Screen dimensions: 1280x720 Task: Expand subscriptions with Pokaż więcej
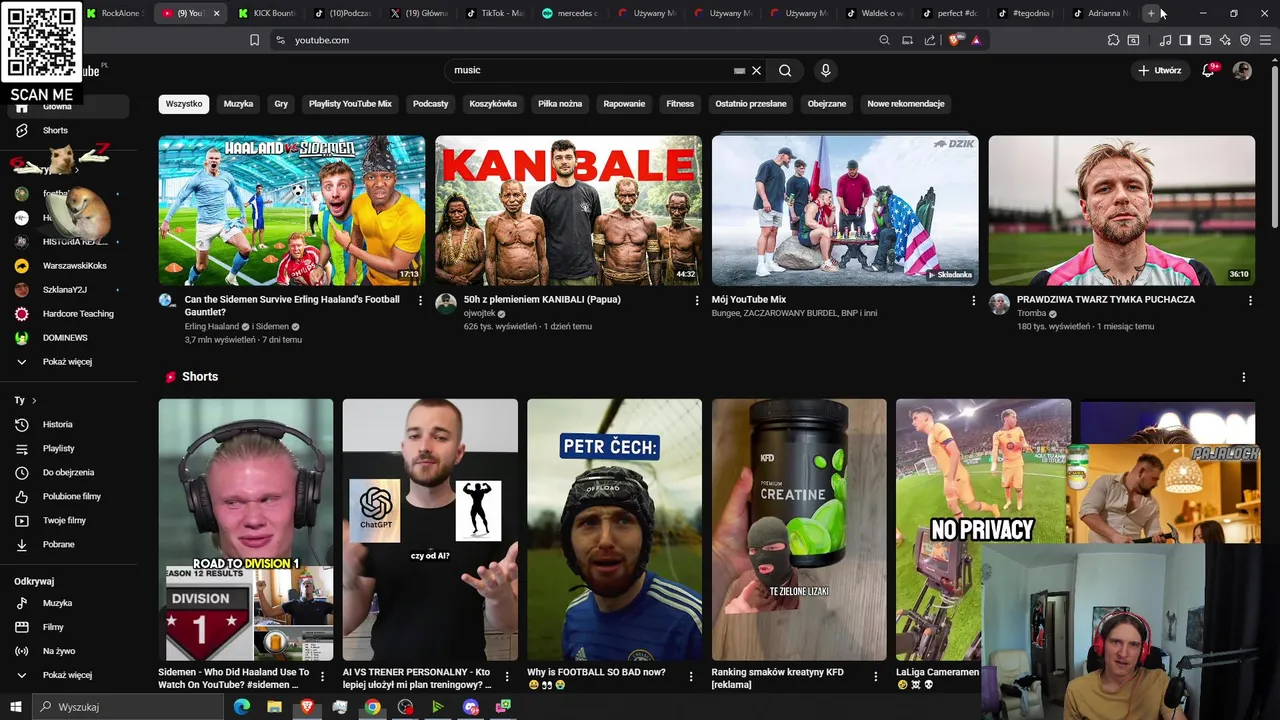pos(67,362)
